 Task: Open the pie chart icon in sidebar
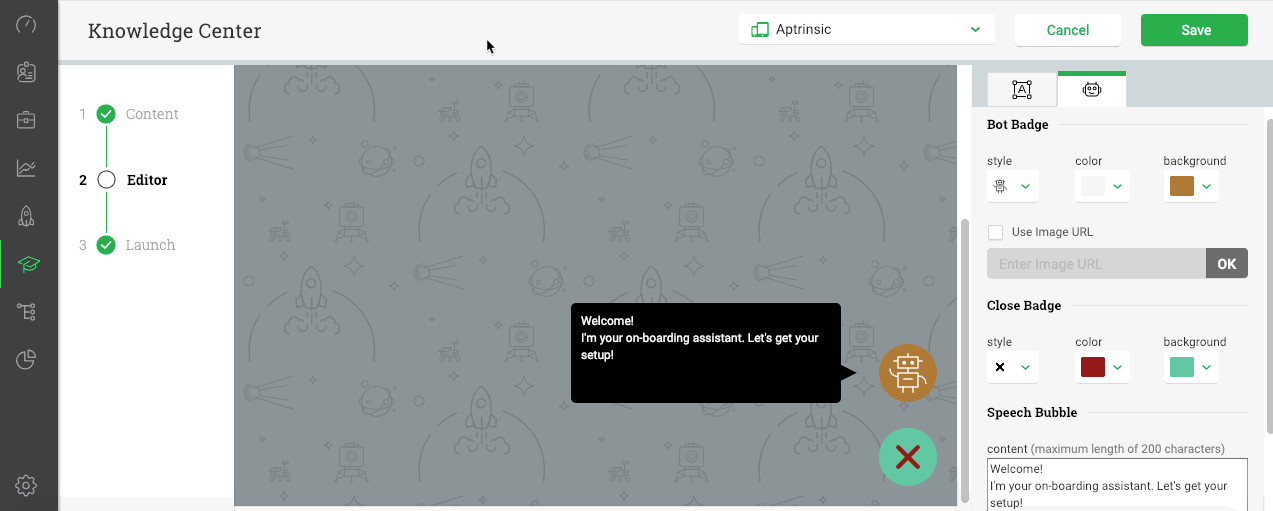tap(27, 360)
